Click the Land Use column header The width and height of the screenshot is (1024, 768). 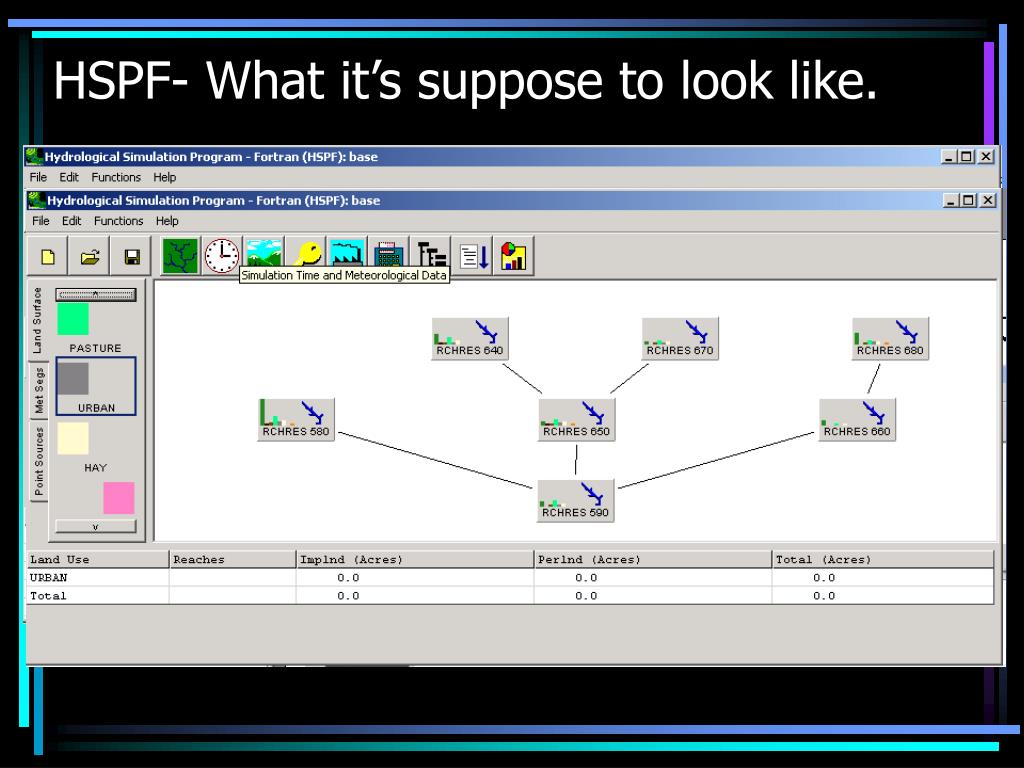coord(98,560)
